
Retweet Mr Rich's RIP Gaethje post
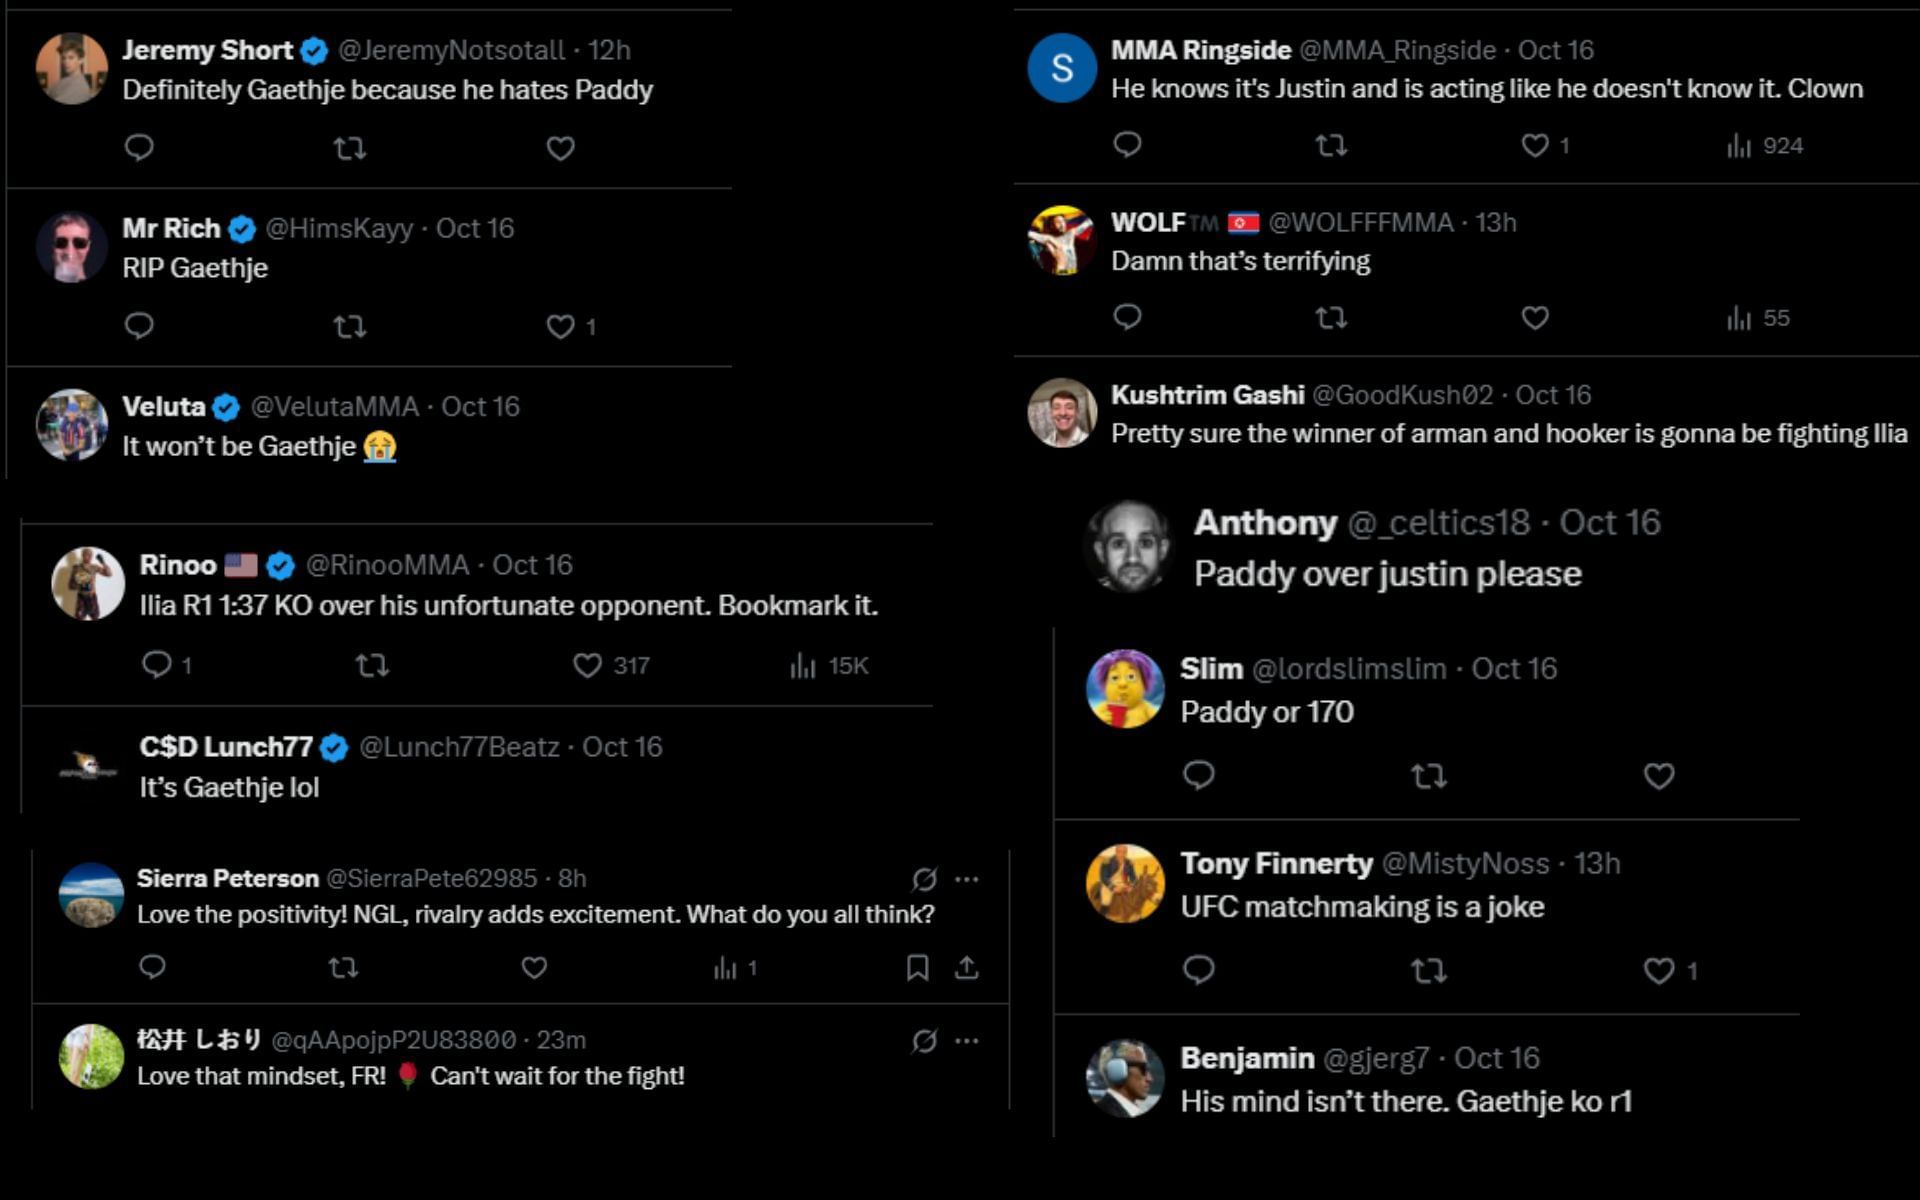tap(349, 326)
